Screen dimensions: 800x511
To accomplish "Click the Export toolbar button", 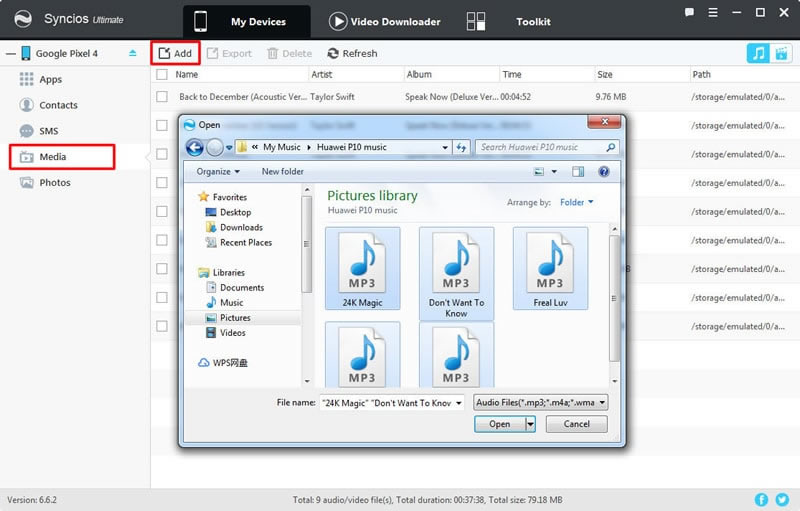I will 229,53.
